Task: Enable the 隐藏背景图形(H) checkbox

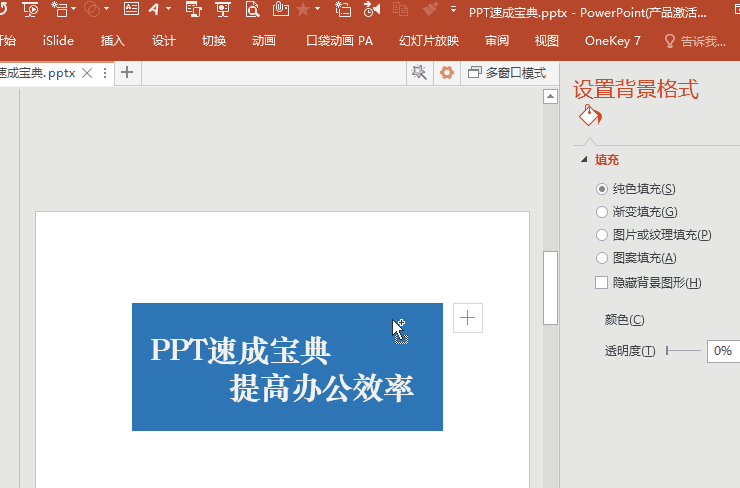Action: pos(601,282)
